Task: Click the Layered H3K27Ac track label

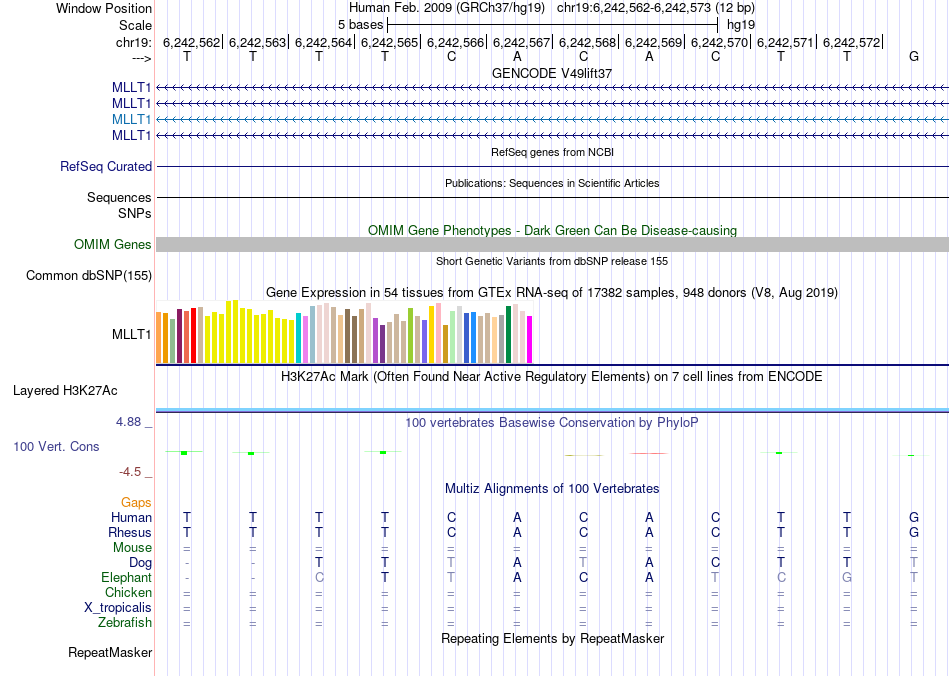Action: tap(65, 391)
